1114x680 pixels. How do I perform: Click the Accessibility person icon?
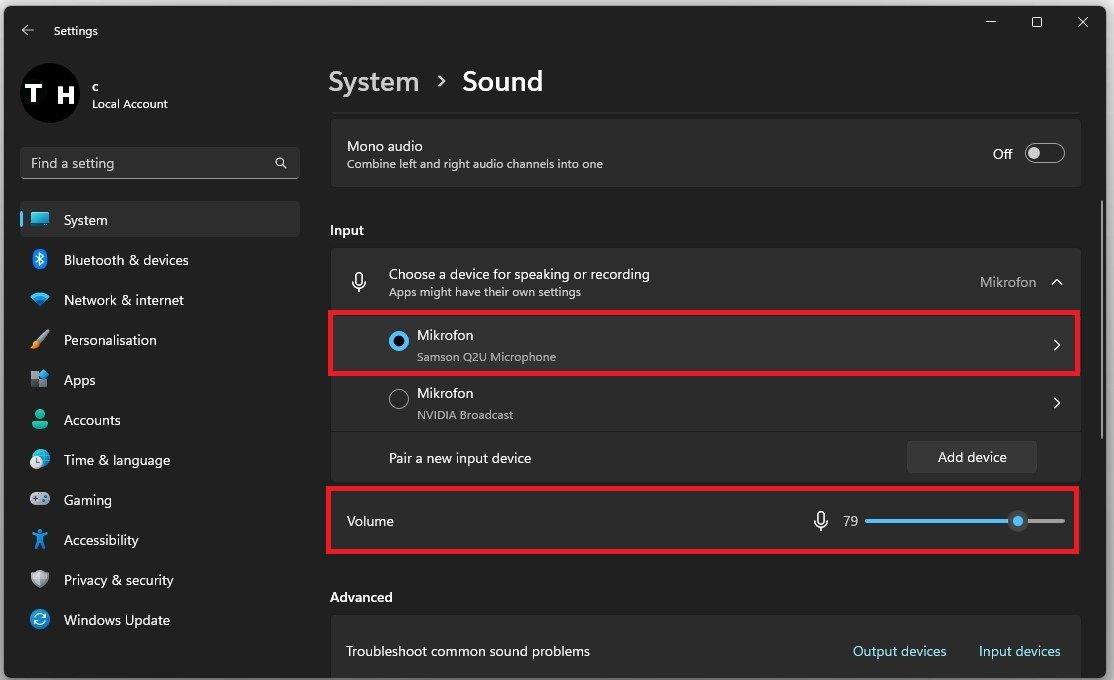point(40,540)
